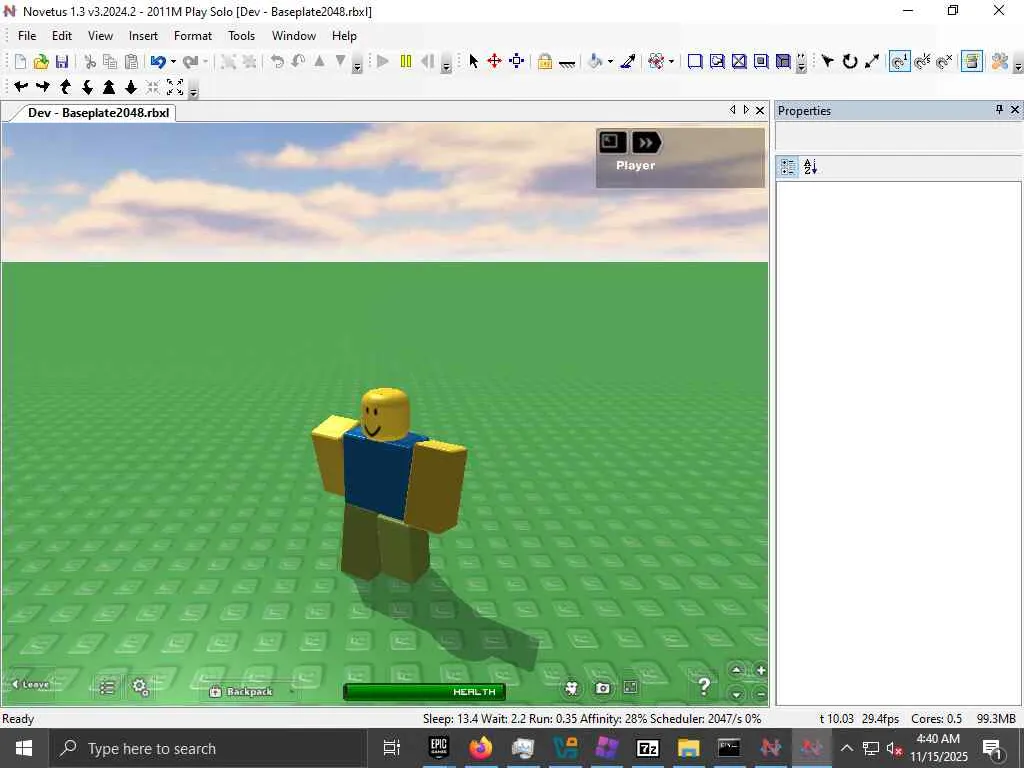The width and height of the screenshot is (1024, 768).
Task: Expand the standard toolbar overflow after arrows
Action: (357, 64)
